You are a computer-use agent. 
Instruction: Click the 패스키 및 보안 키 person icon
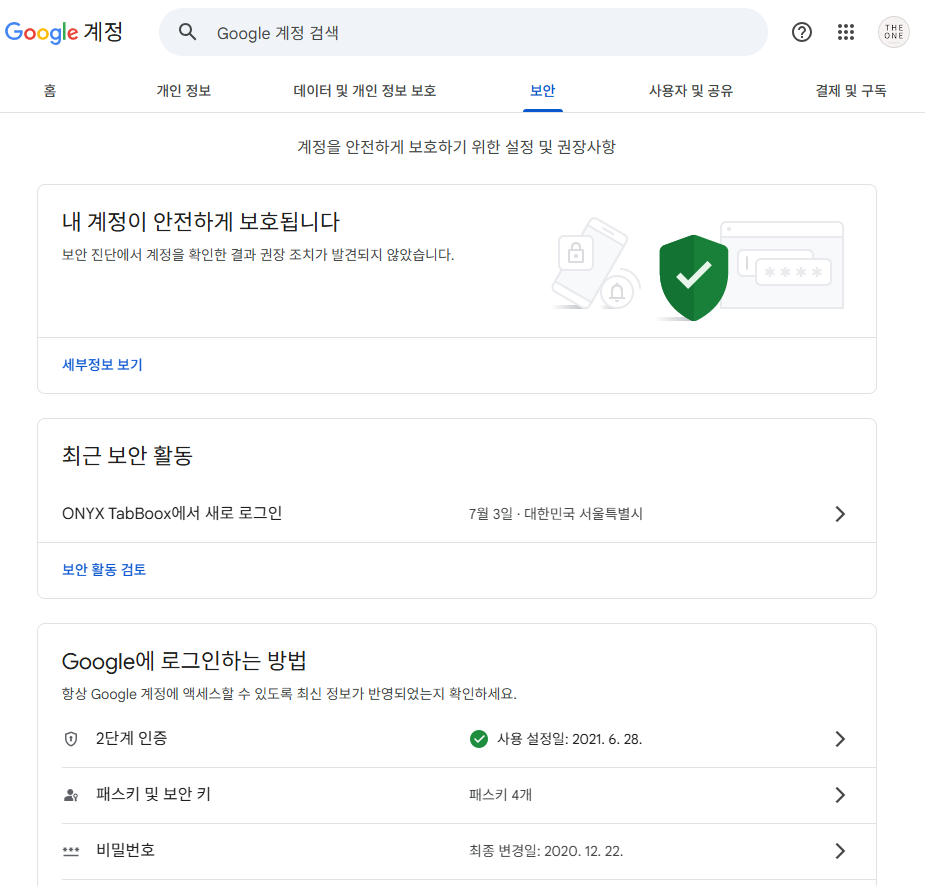pyautogui.click(x=70, y=795)
